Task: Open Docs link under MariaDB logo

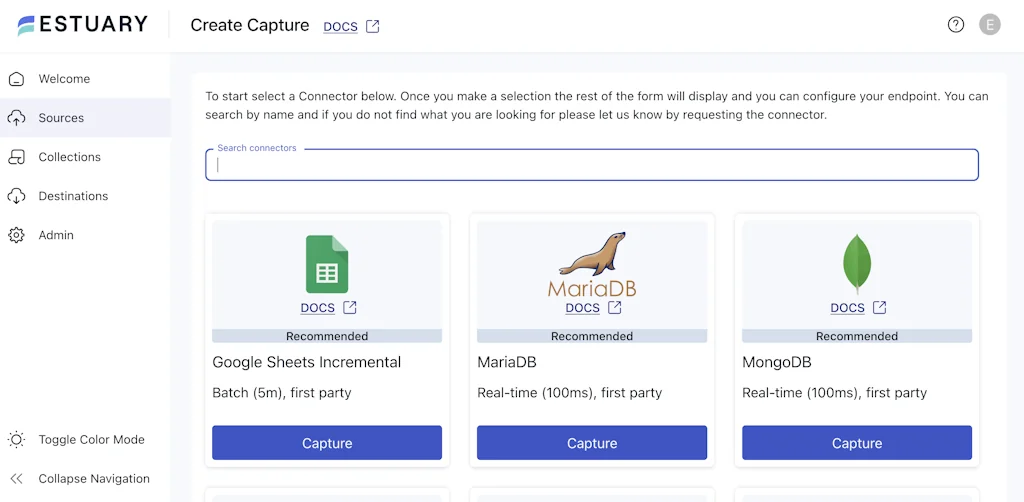Action: click(x=582, y=308)
